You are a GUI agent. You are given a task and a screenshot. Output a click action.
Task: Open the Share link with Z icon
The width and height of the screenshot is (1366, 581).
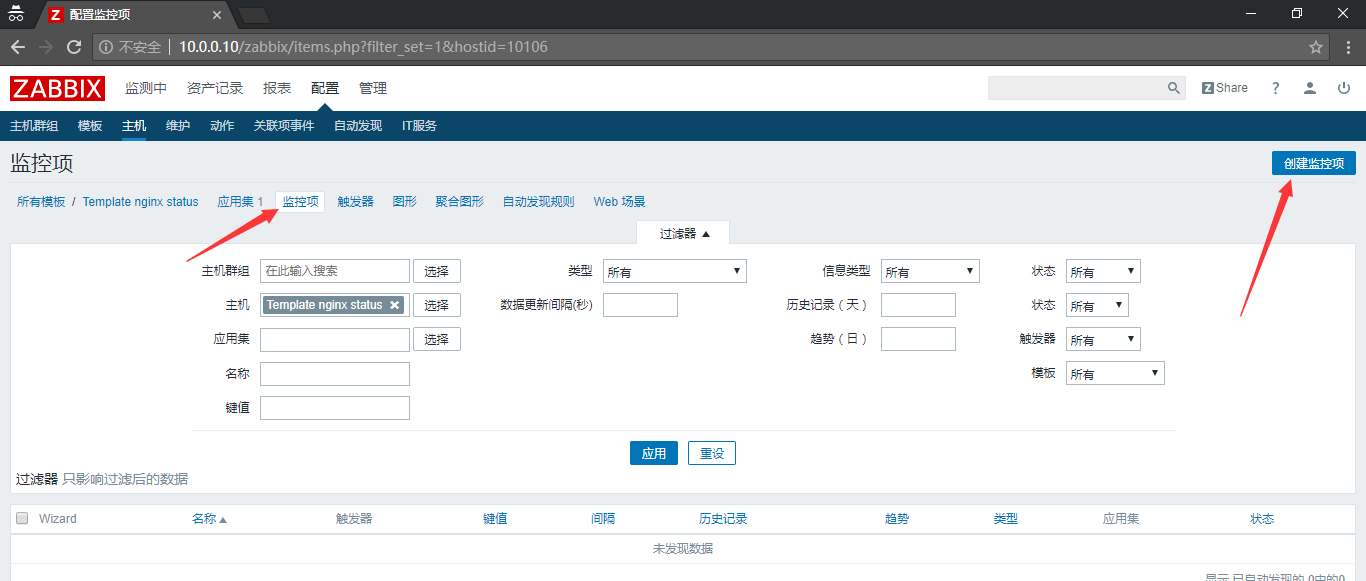(1225, 88)
